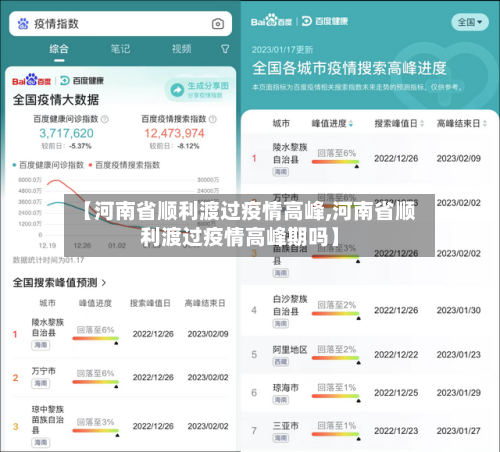Click 海南 tag under 琼海市
The height and width of the screenshot is (452, 500).
pyautogui.click(x=281, y=400)
